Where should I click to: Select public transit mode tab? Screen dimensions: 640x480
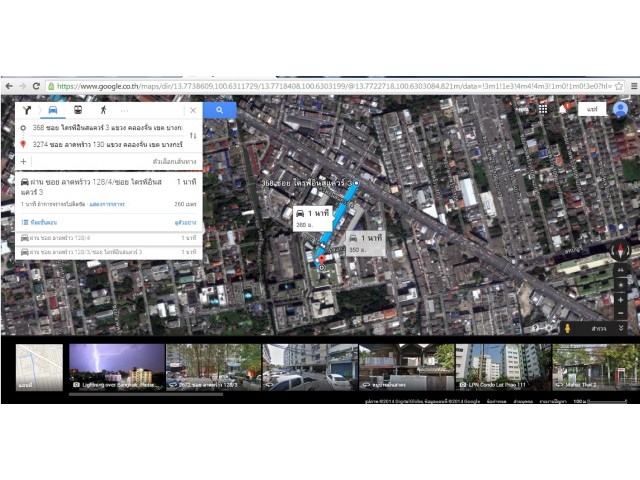78,110
